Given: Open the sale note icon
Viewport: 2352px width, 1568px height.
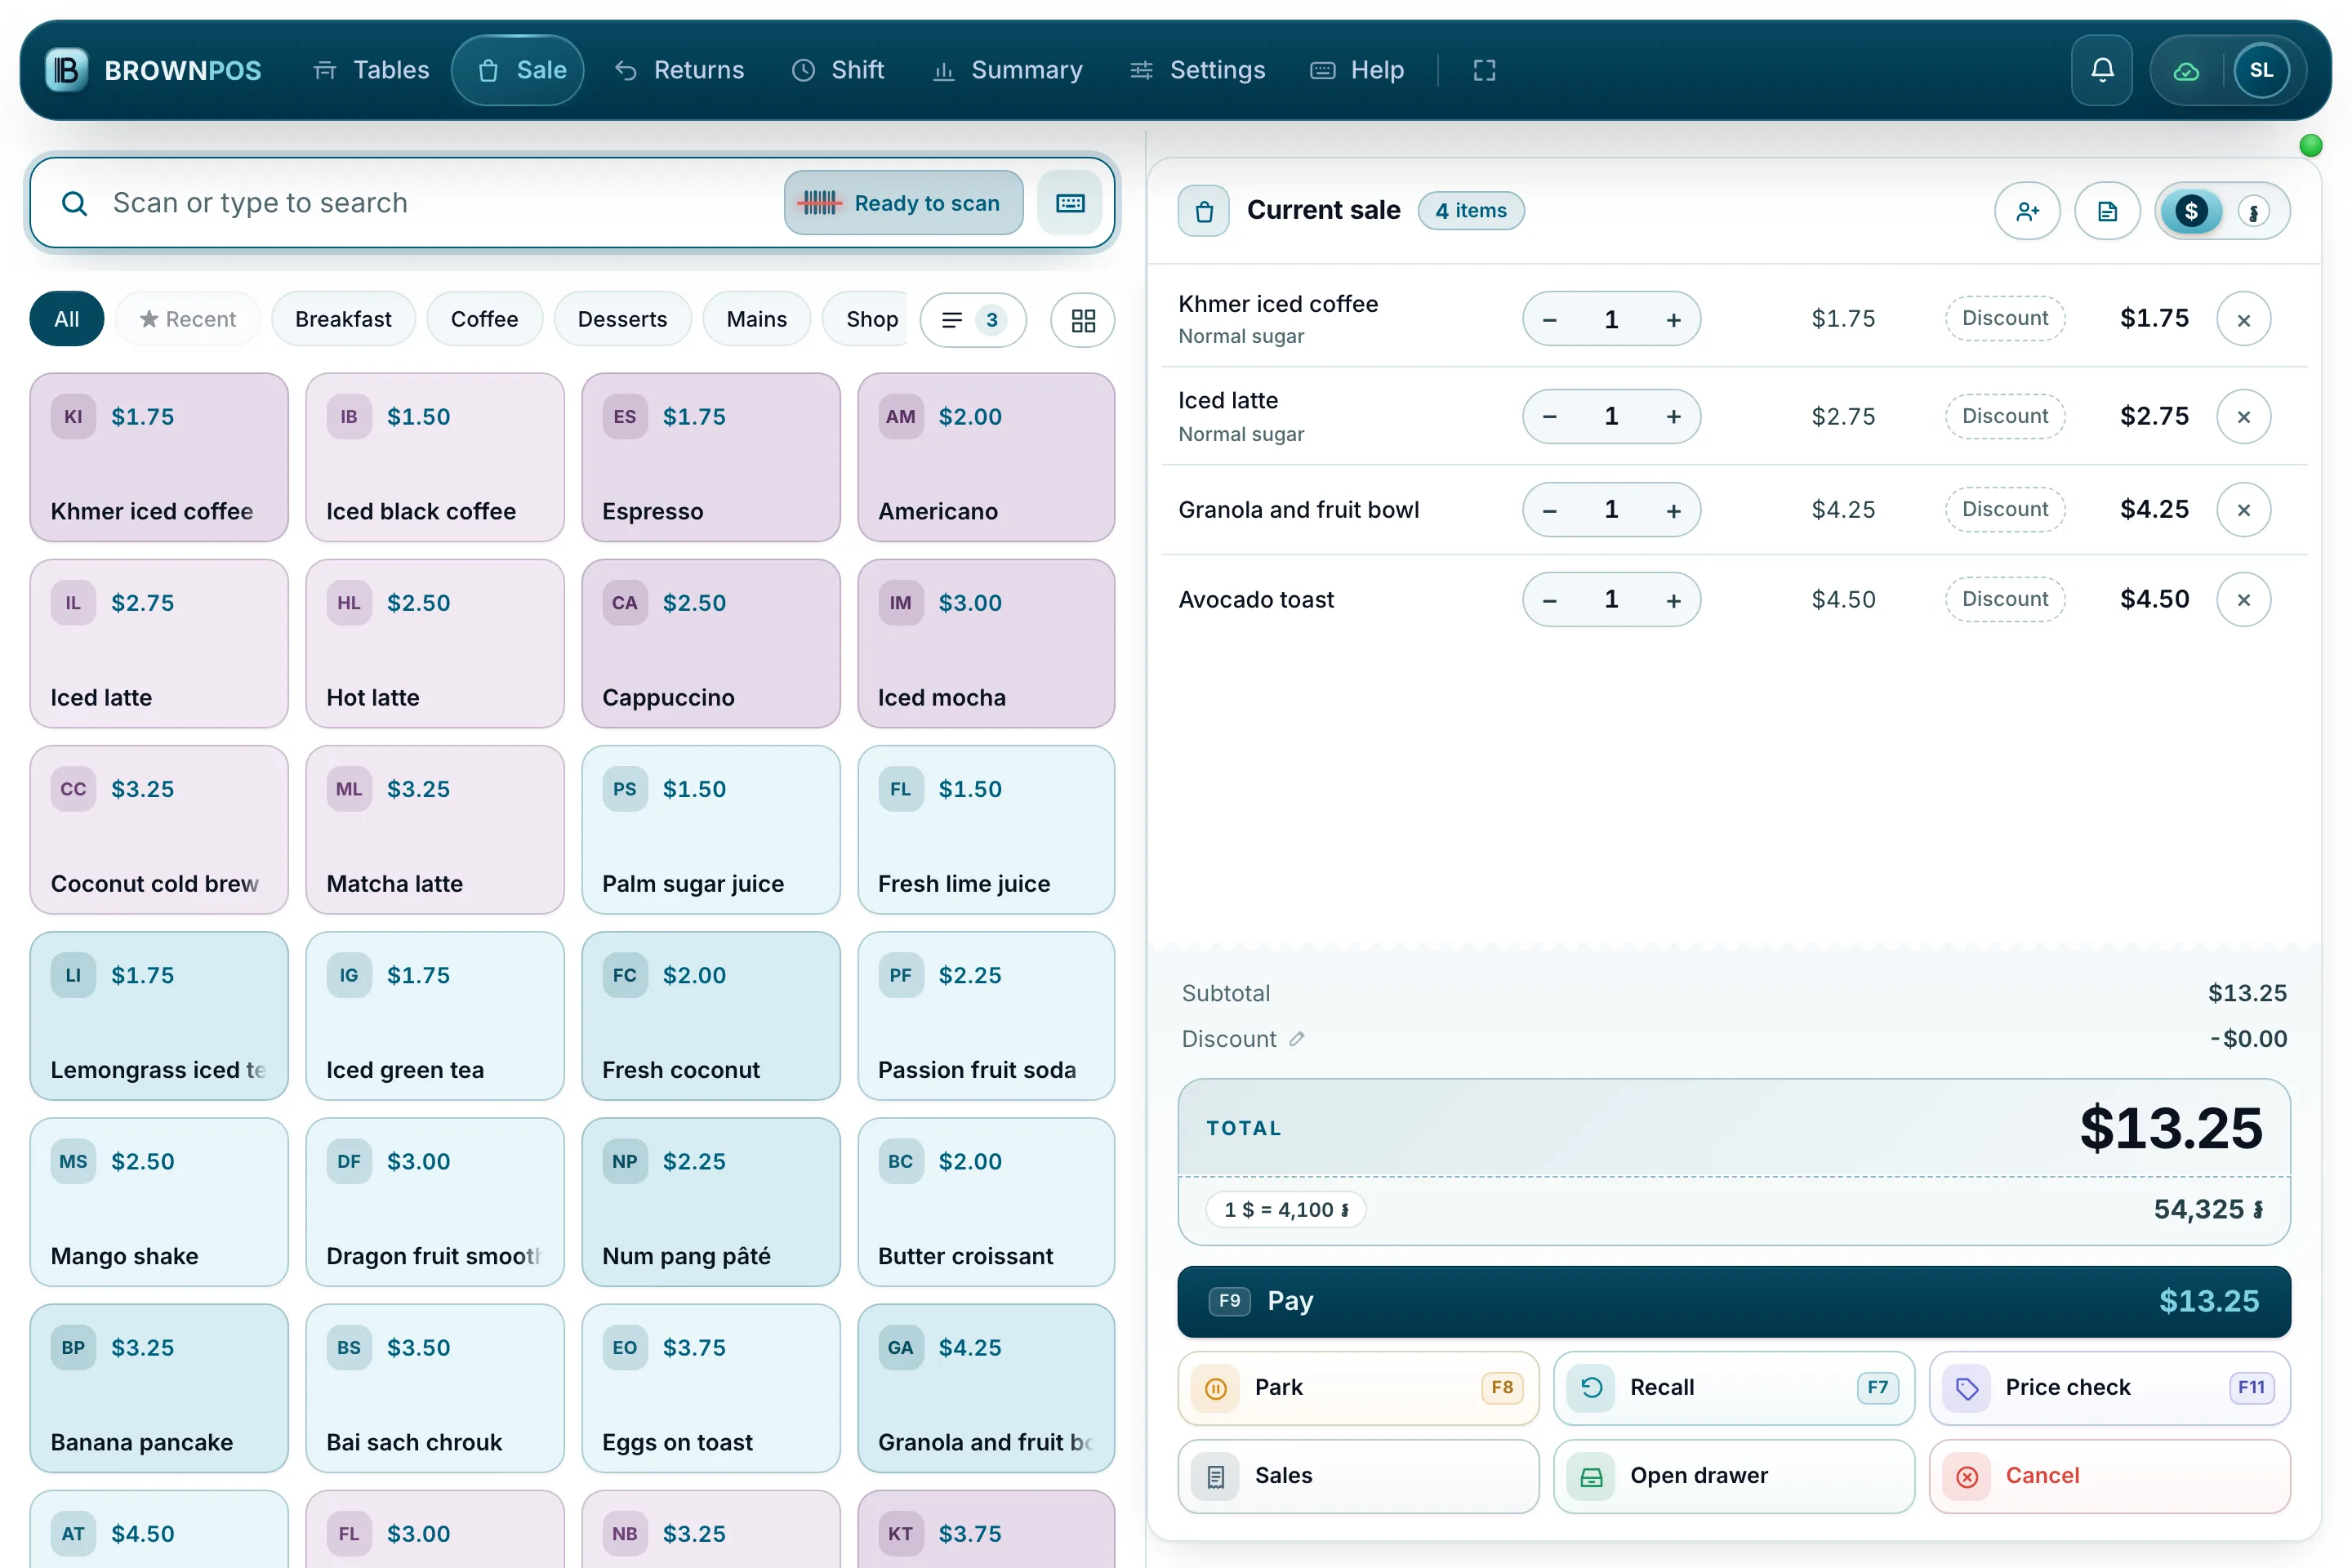Looking at the screenshot, I should pos(2107,211).
